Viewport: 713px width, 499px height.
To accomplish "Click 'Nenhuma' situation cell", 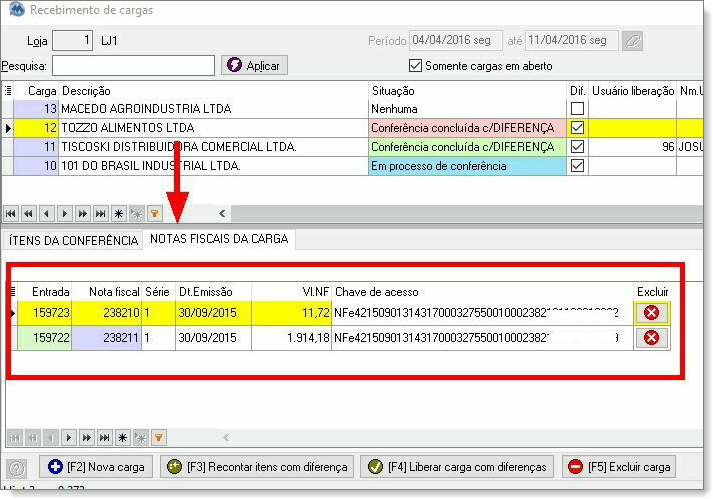I will [x=467, y=109].
